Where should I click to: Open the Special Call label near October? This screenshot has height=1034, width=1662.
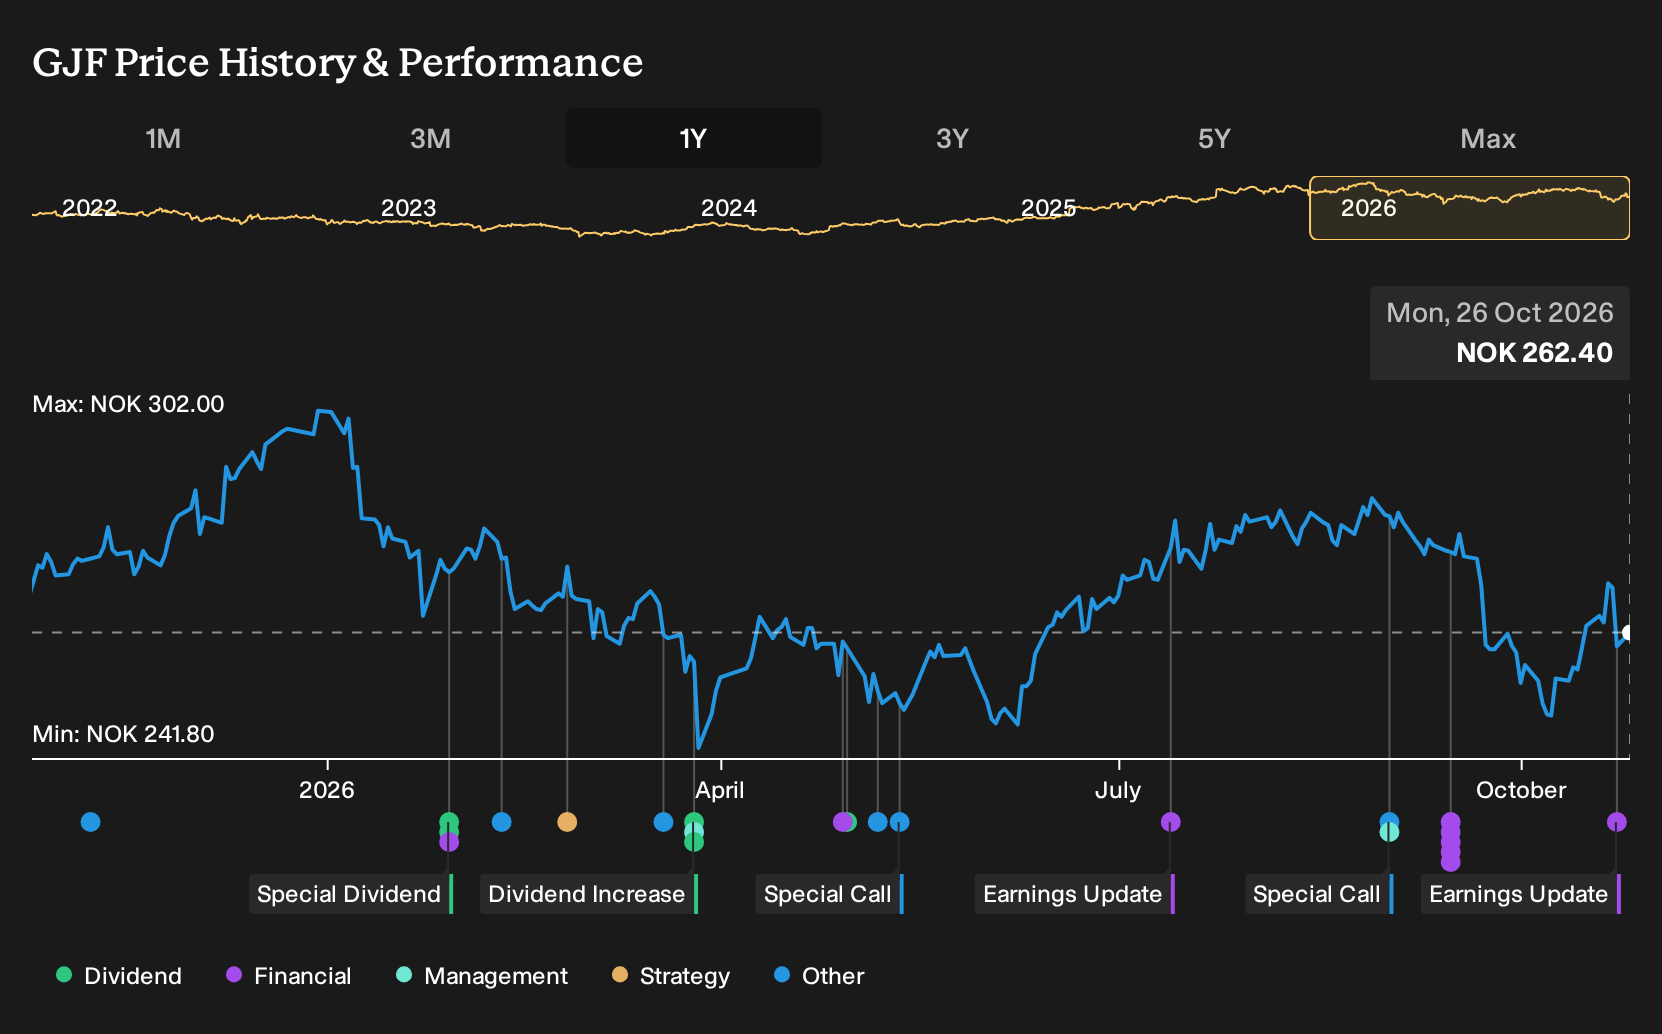click(1319, 894)
